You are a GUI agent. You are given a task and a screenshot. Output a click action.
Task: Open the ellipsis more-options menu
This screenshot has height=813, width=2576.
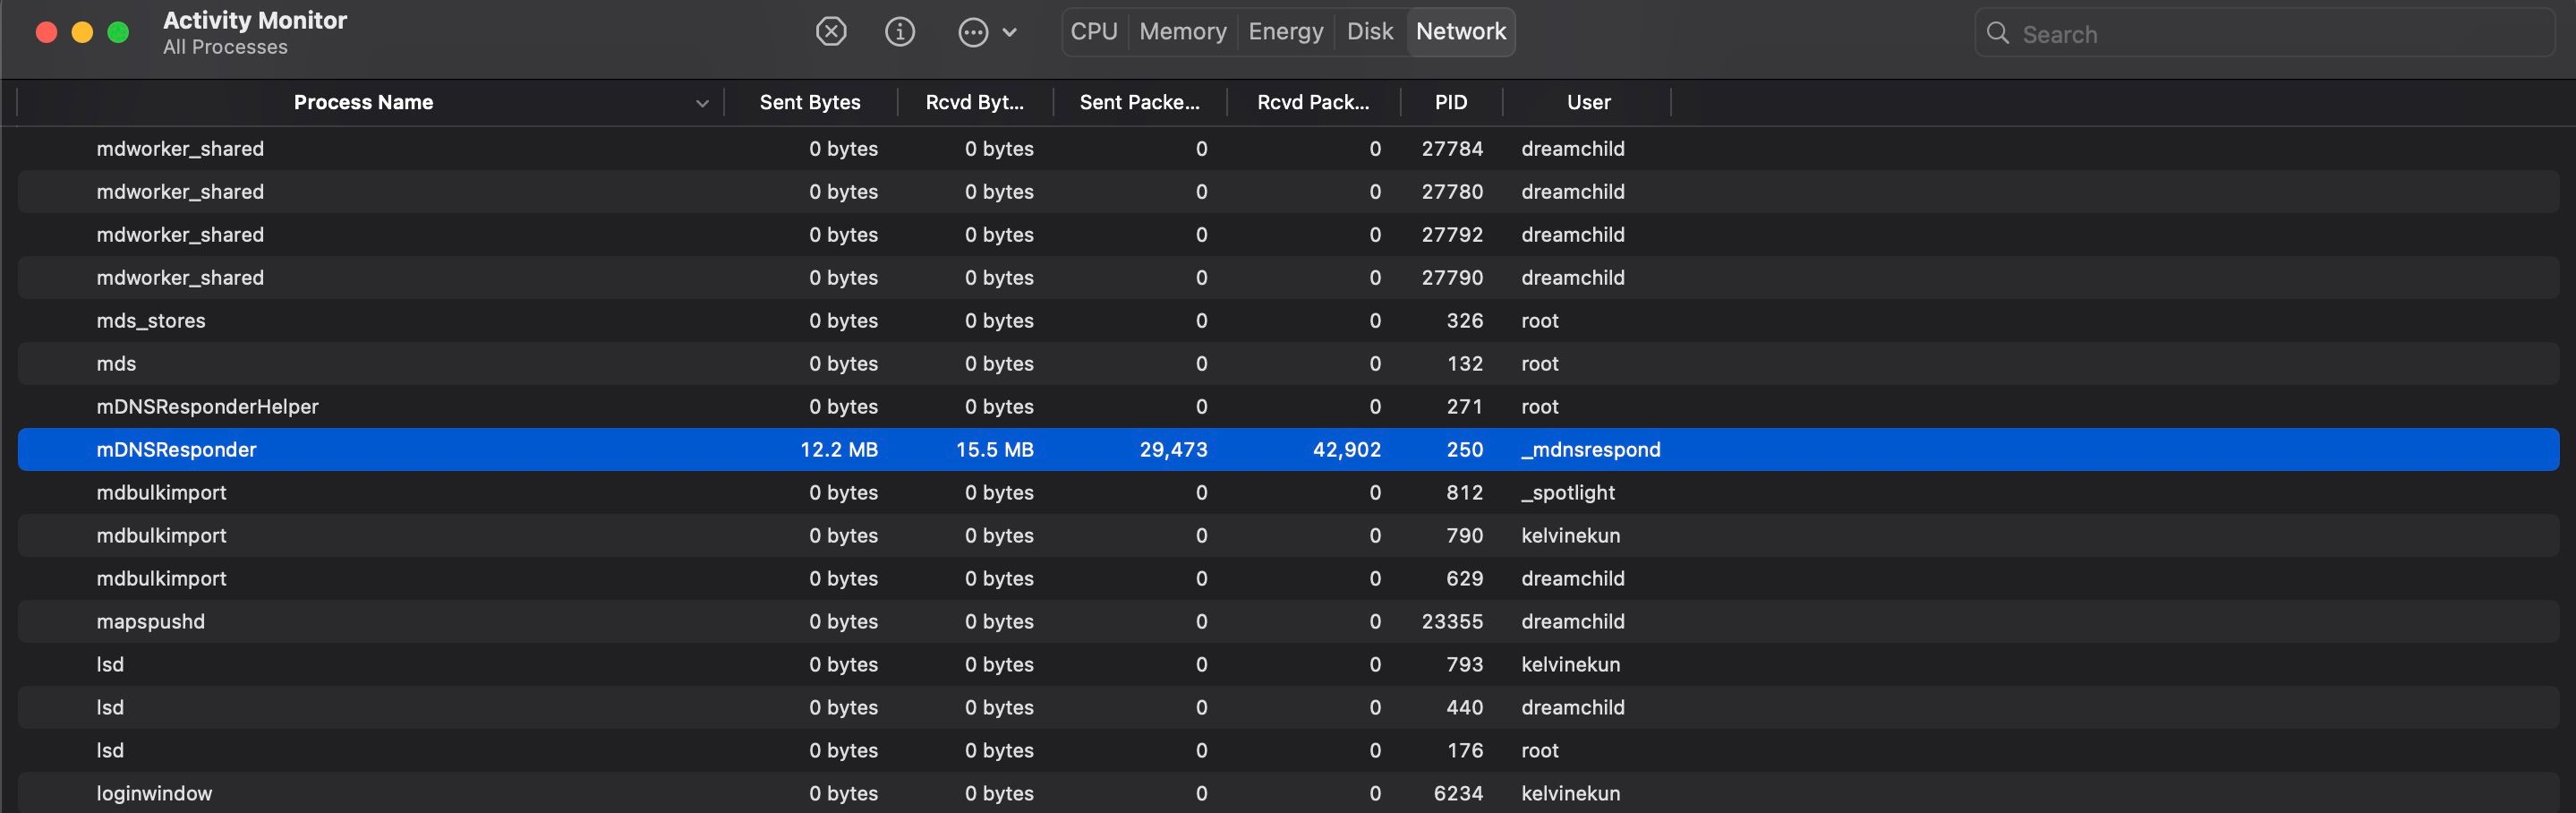985,32
